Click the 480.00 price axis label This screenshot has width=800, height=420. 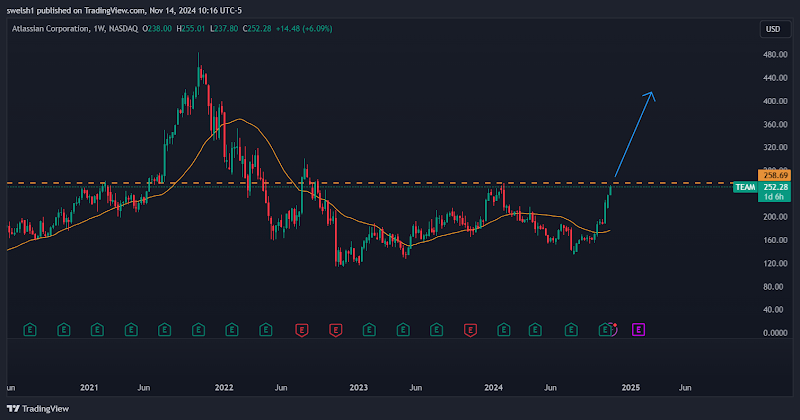pyautogui.click(x=775, y=55)
